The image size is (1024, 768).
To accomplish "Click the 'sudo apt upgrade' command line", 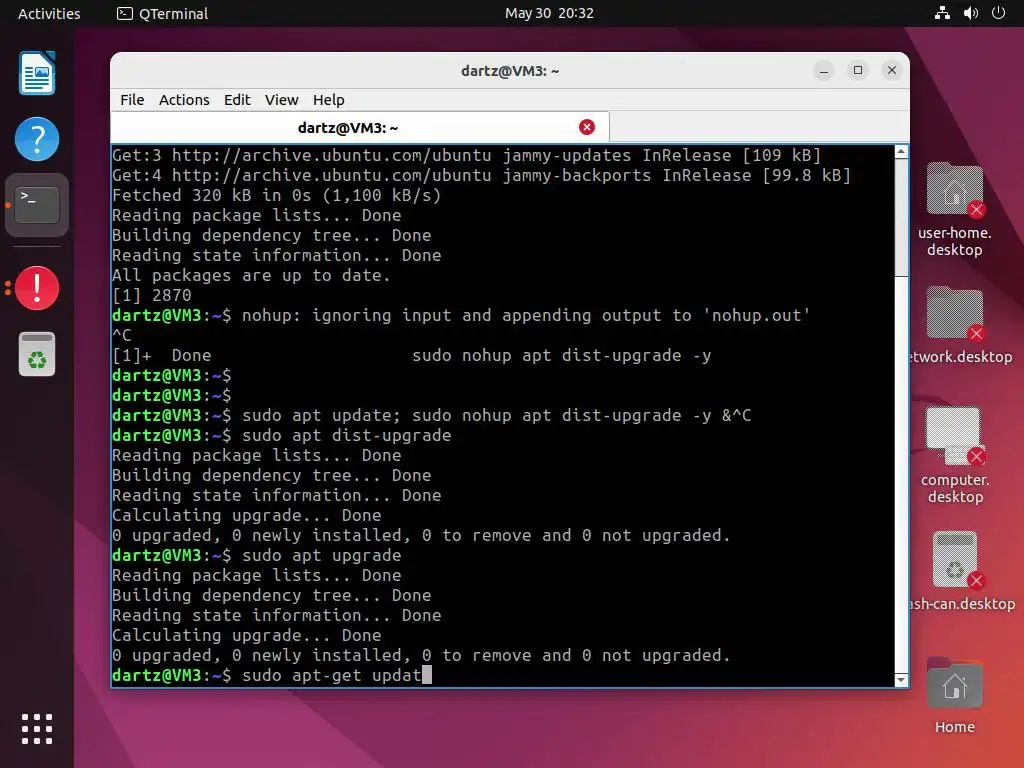I will tap(257, 555).
